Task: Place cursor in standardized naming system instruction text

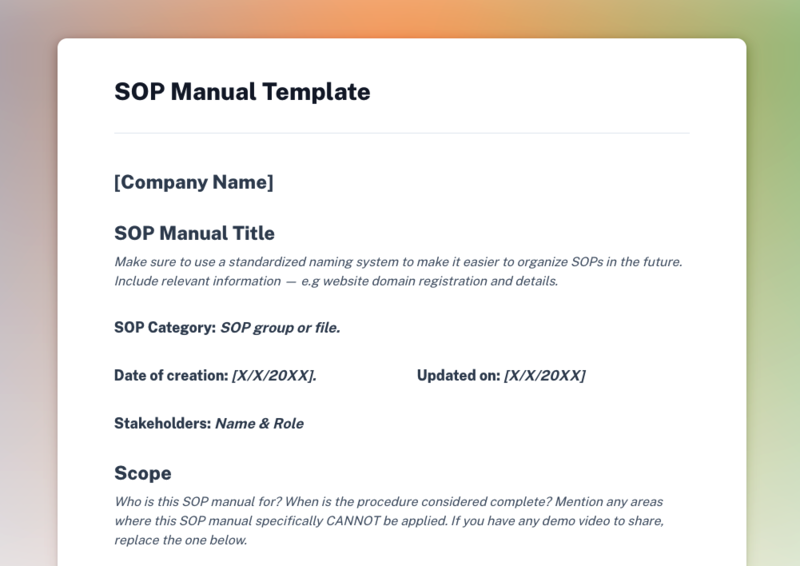Action: [400, 262]
